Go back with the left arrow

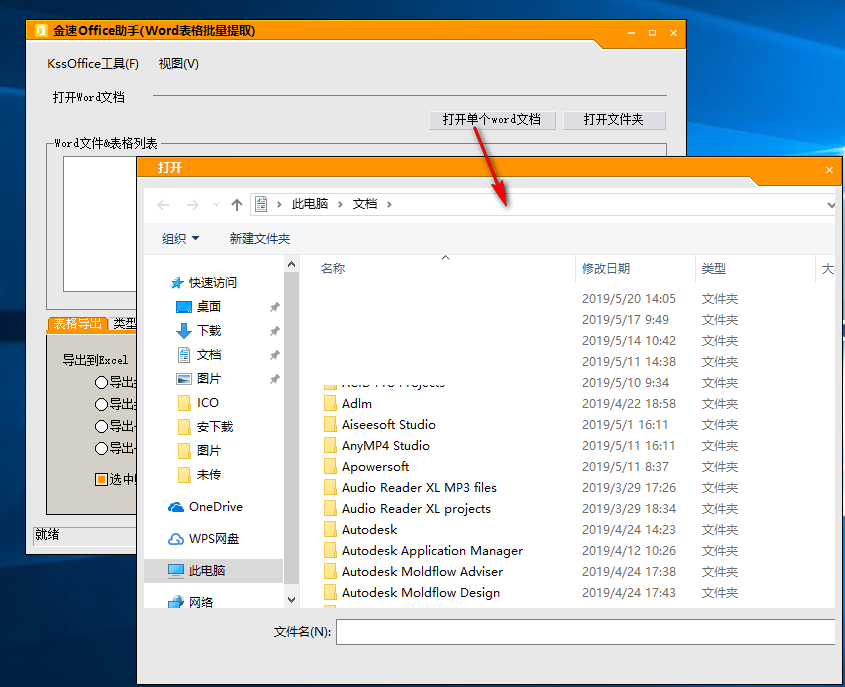point(163,205)
